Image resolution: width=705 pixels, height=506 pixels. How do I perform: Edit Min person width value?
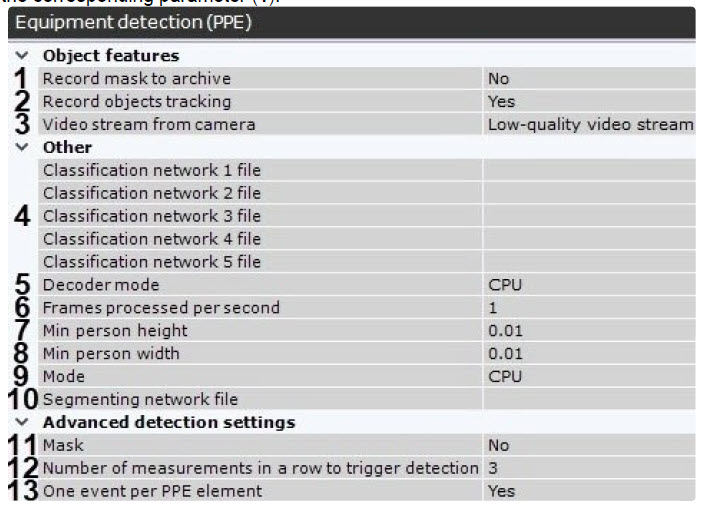588,354
